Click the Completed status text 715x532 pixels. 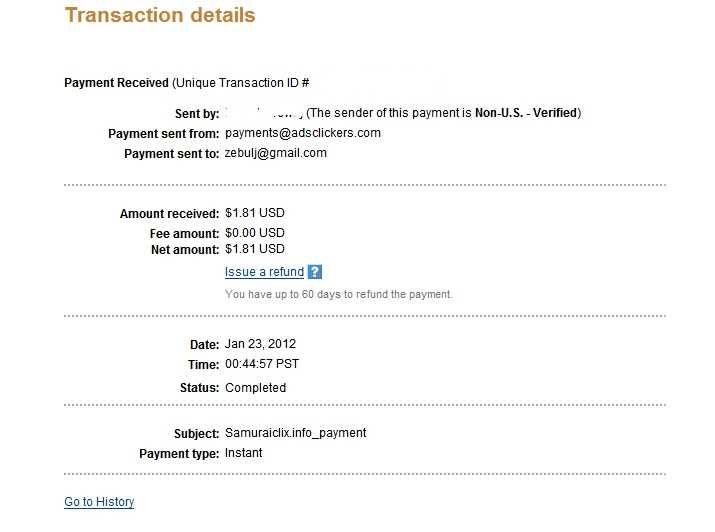click(255, 387)
